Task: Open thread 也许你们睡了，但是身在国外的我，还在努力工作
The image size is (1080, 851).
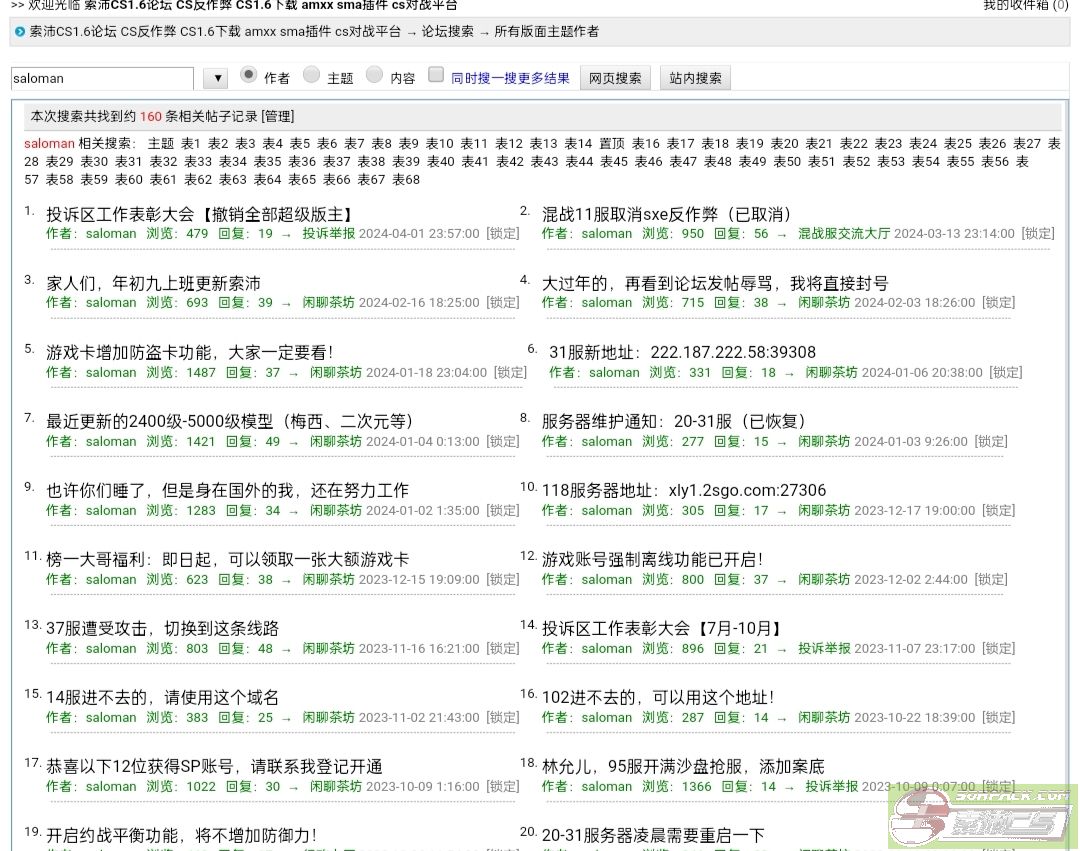Action: coord(227,490)
